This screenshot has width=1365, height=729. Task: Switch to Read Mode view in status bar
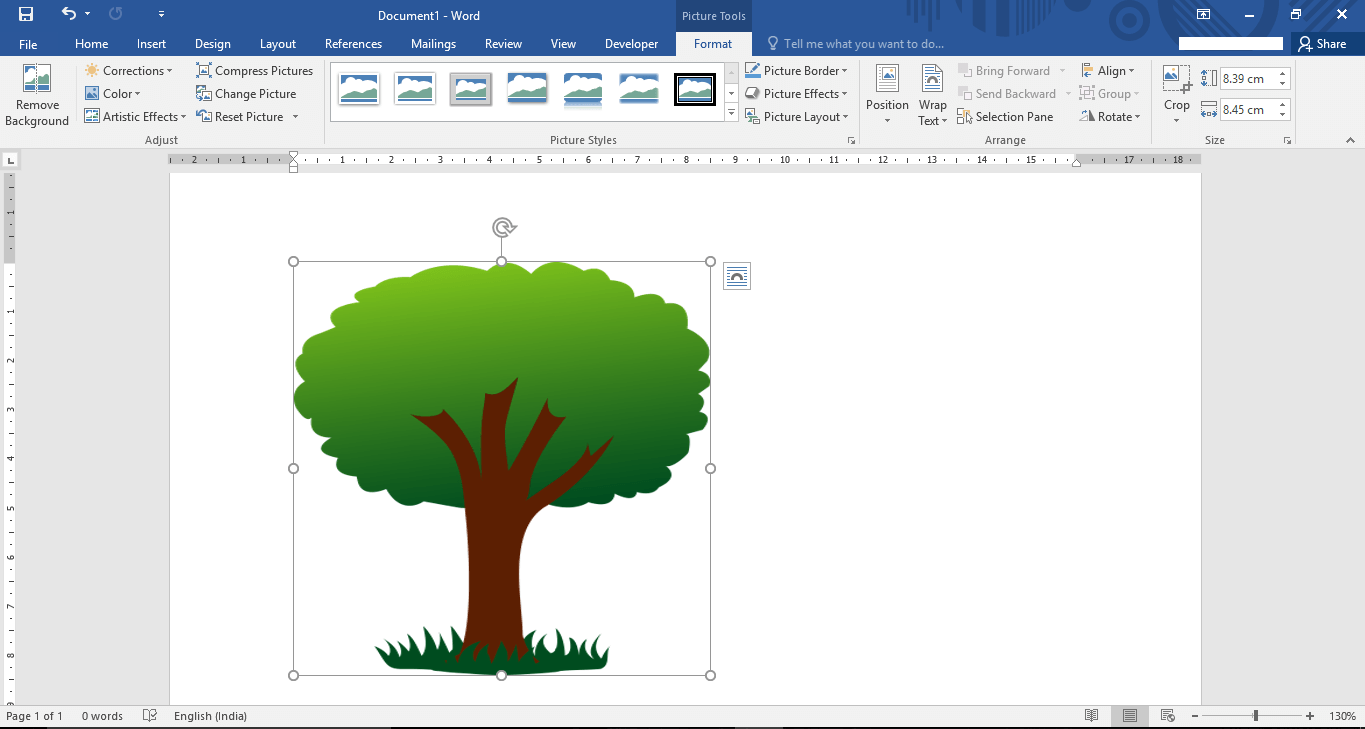[1092, 716]
